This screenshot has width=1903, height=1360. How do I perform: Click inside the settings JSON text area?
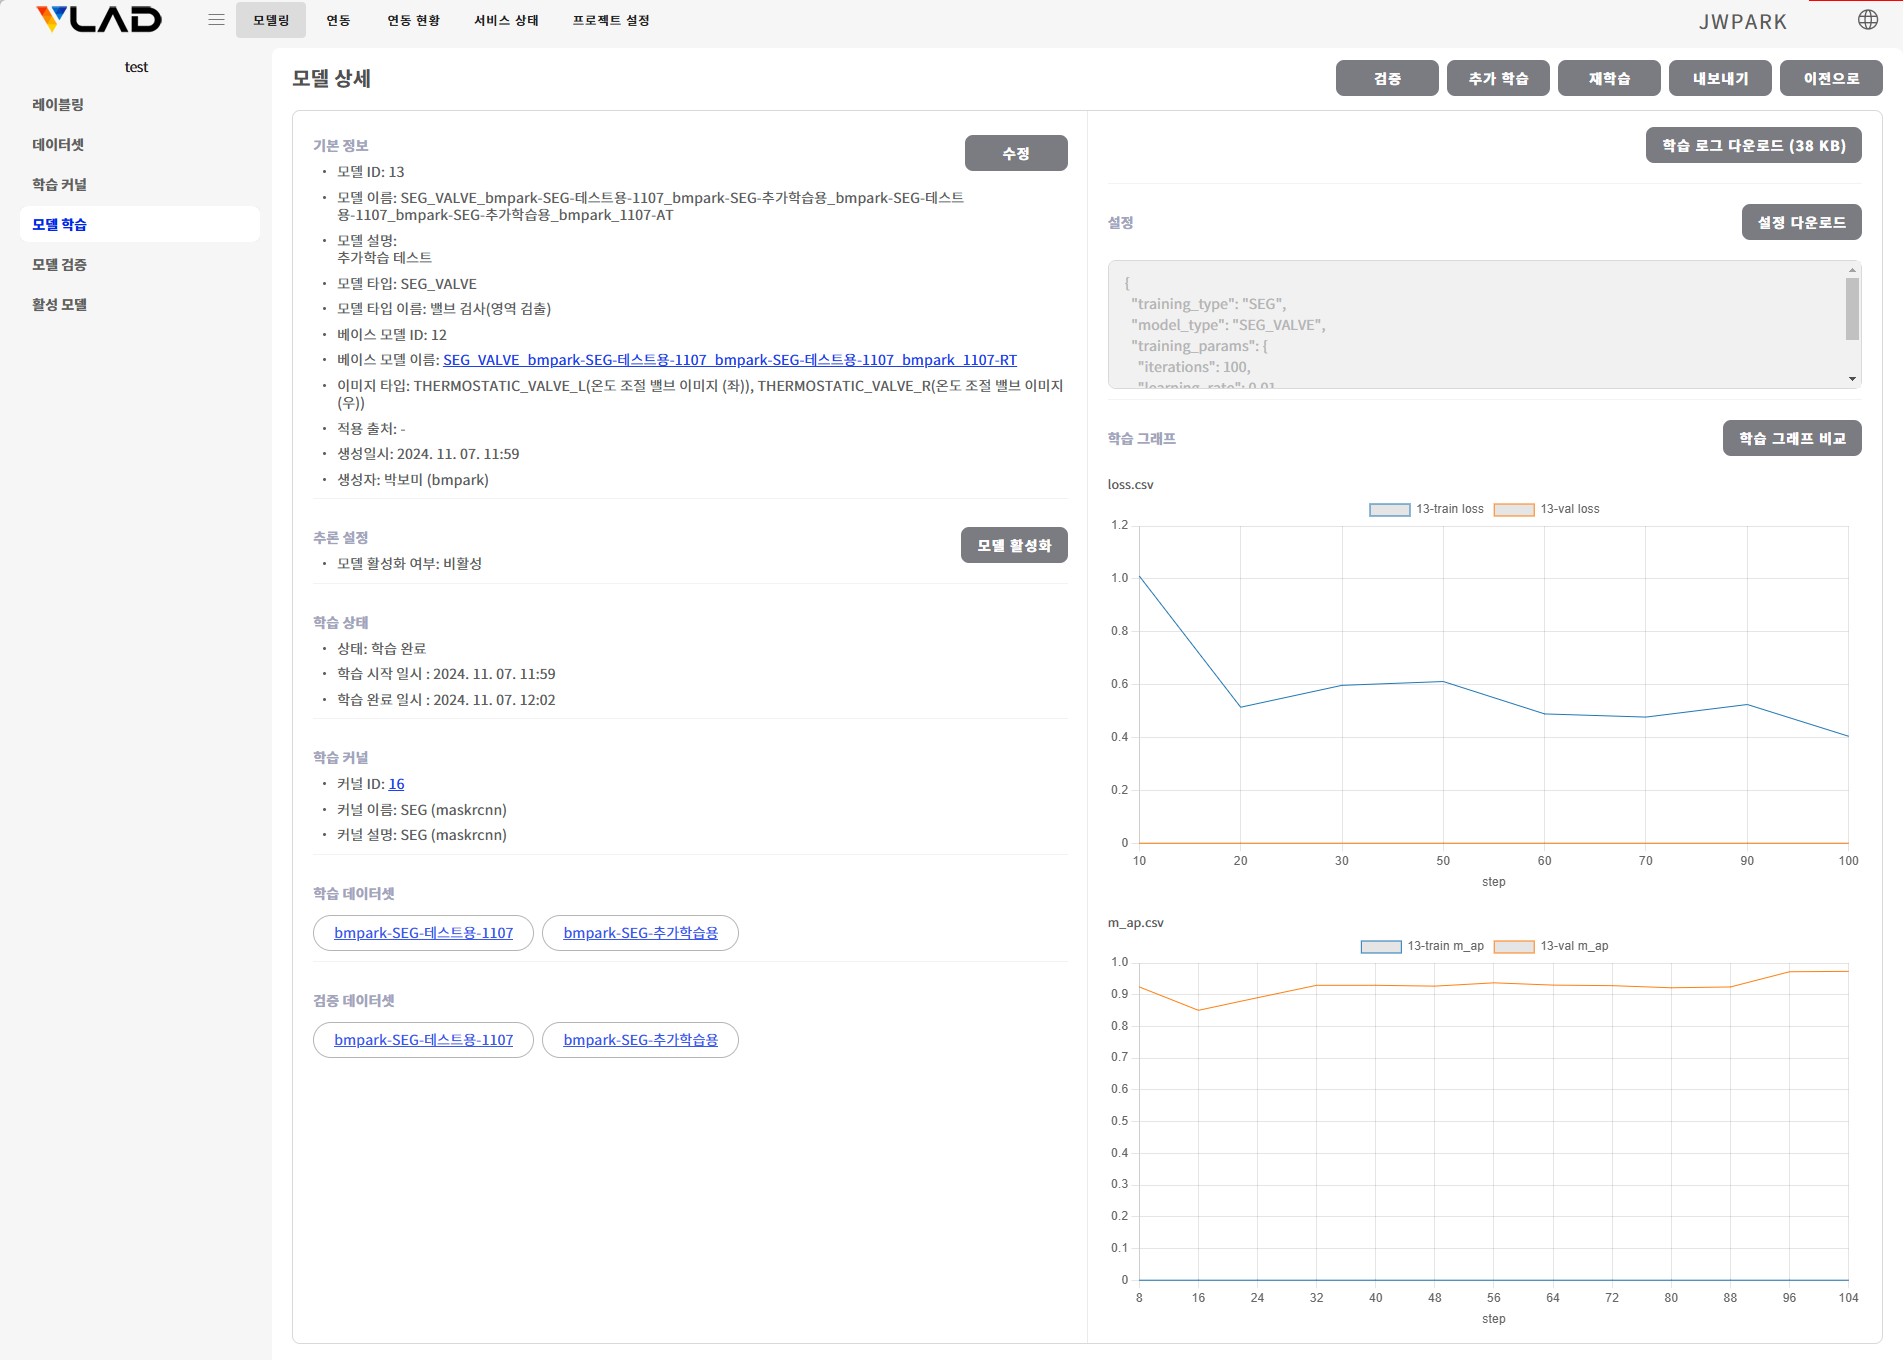coord(1476,325)
